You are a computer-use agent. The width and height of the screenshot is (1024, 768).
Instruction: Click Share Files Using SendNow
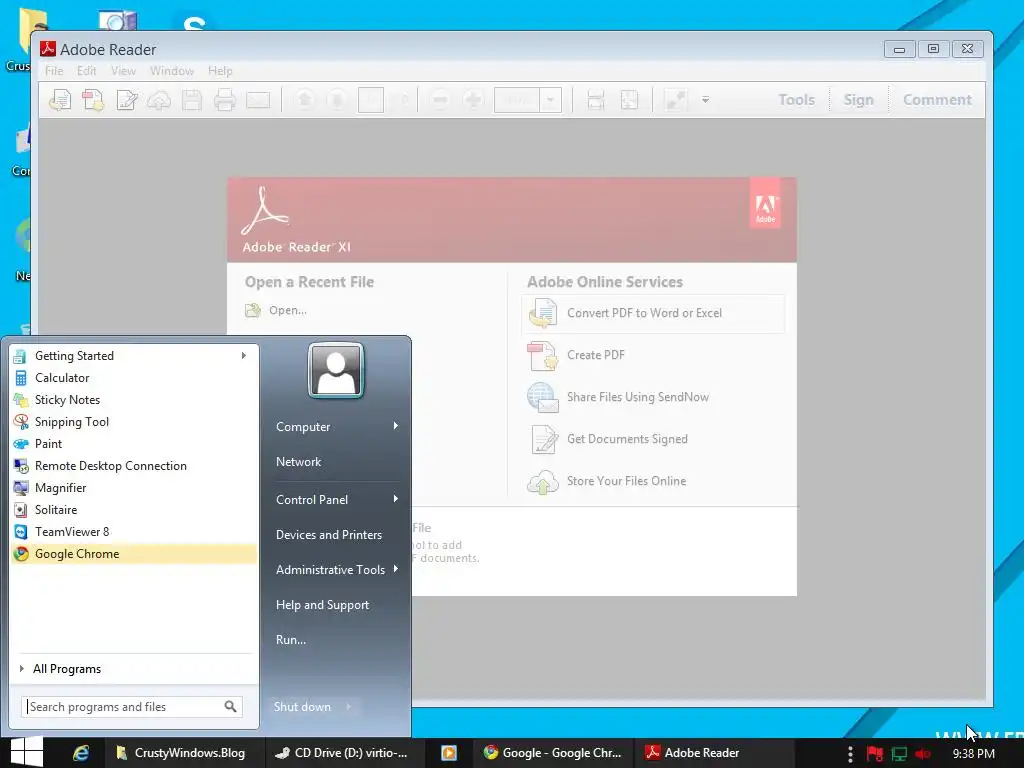click(637, 397)
